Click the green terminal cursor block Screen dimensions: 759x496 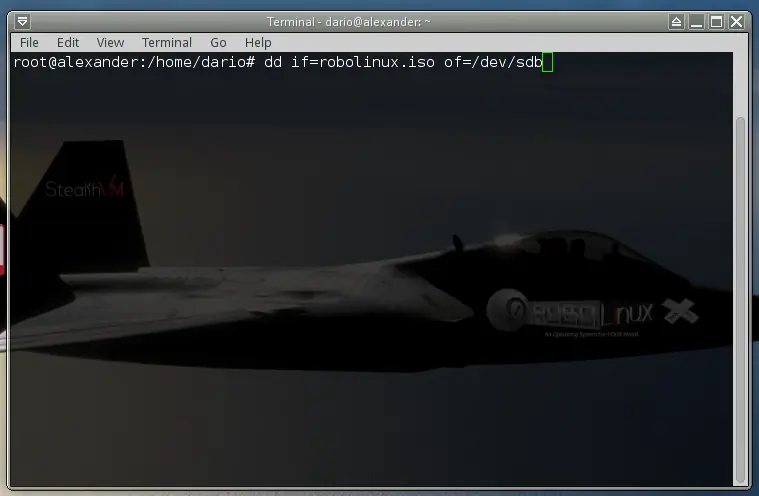coord(547,62)
